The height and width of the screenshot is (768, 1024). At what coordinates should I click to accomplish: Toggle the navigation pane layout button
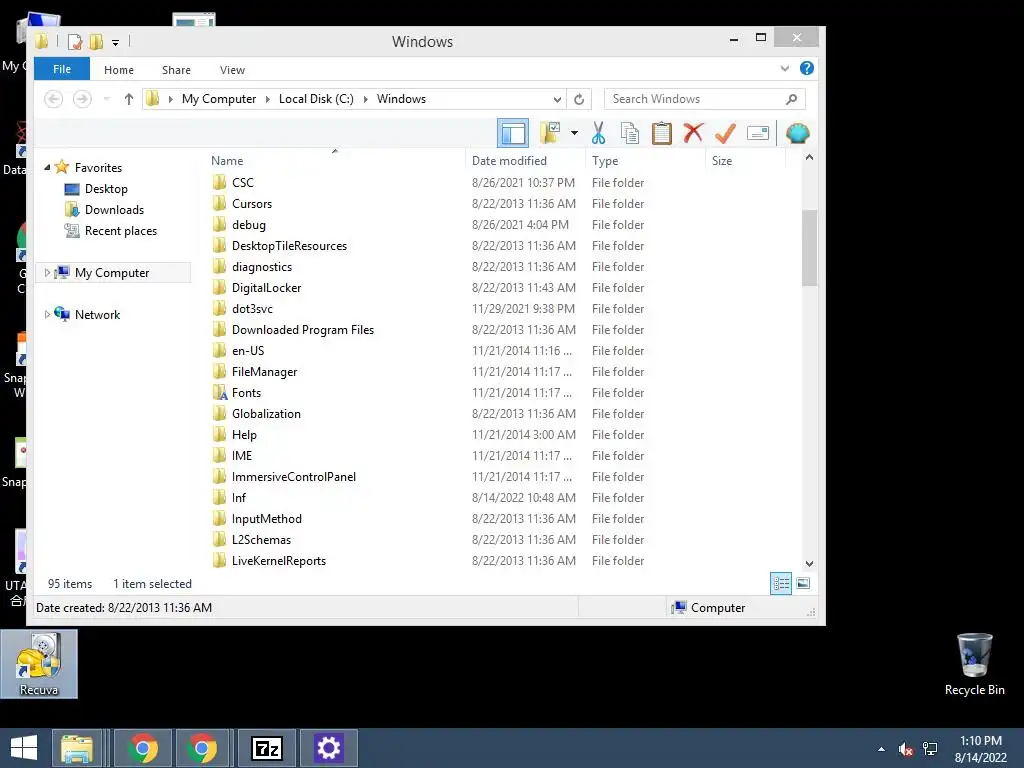[x=513, y=134]
